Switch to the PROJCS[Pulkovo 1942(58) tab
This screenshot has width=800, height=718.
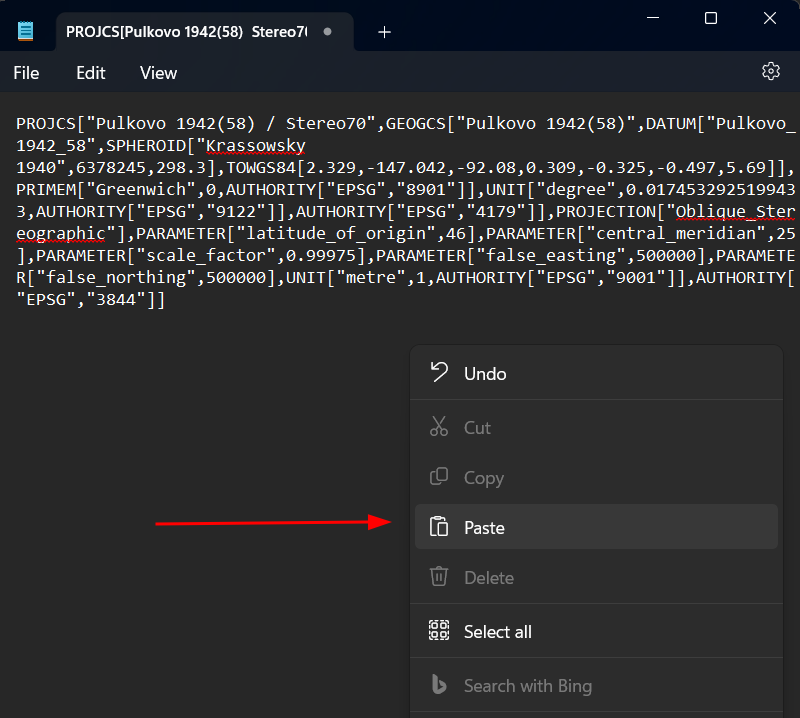tap(185, 32)
